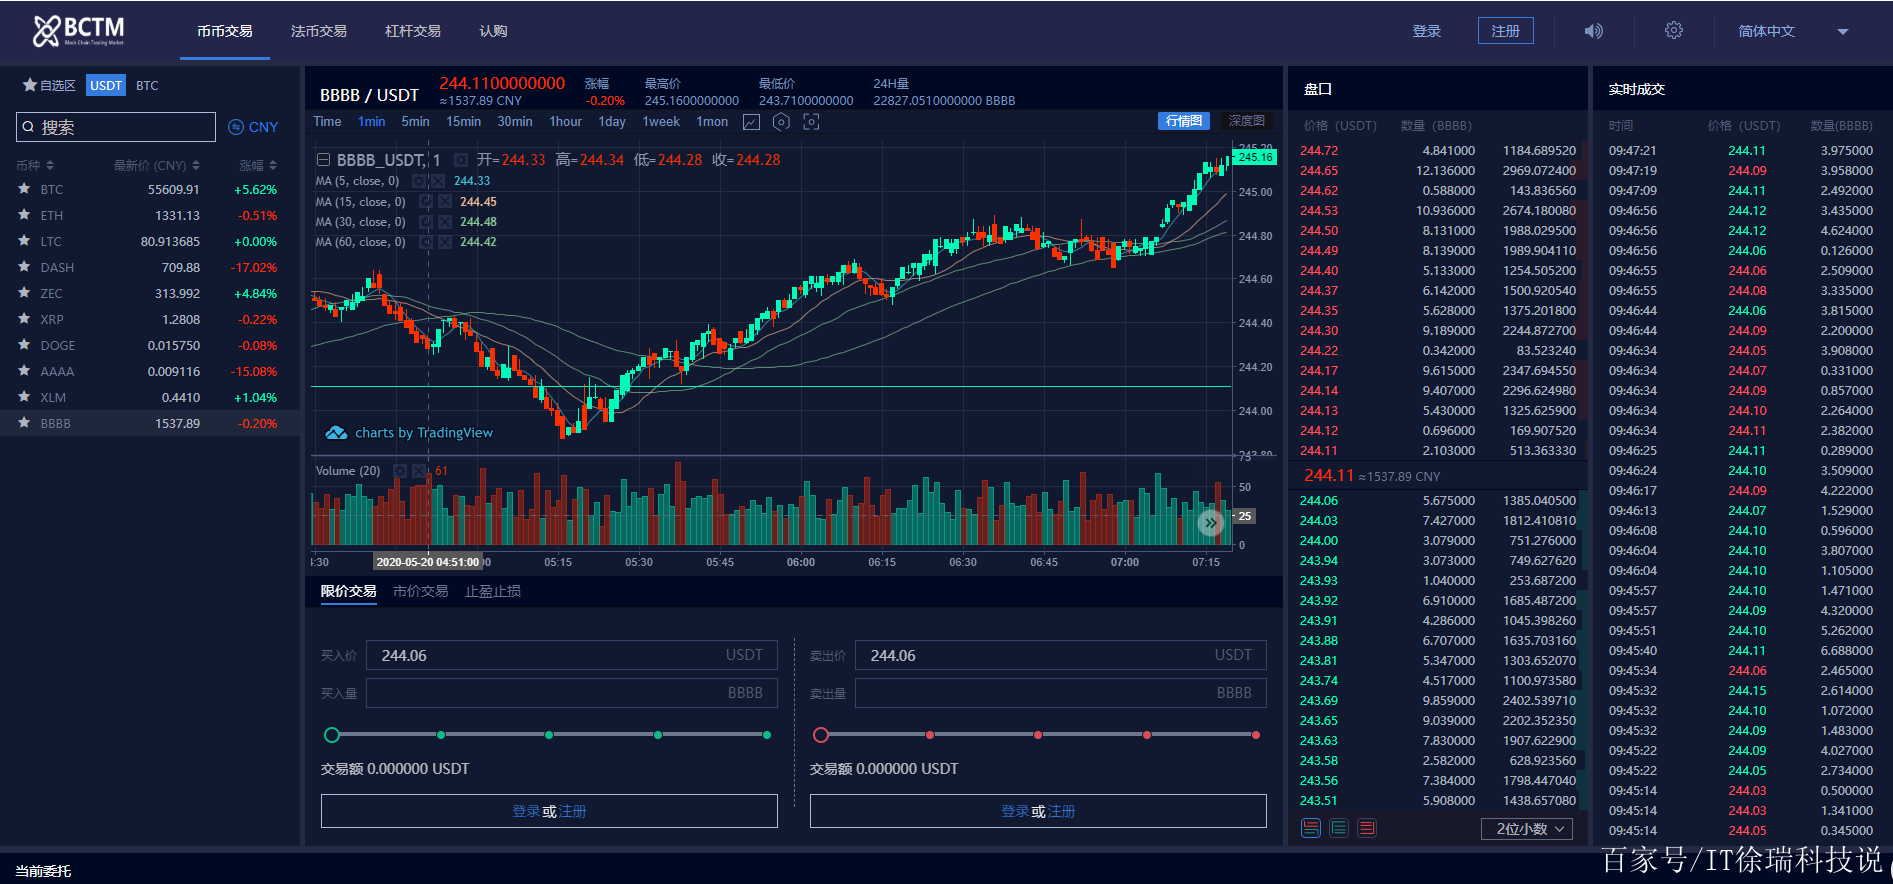Open MA (30, close, 0) settings gear
Screen dimensions: 1893x884
(x=426, y=222)
